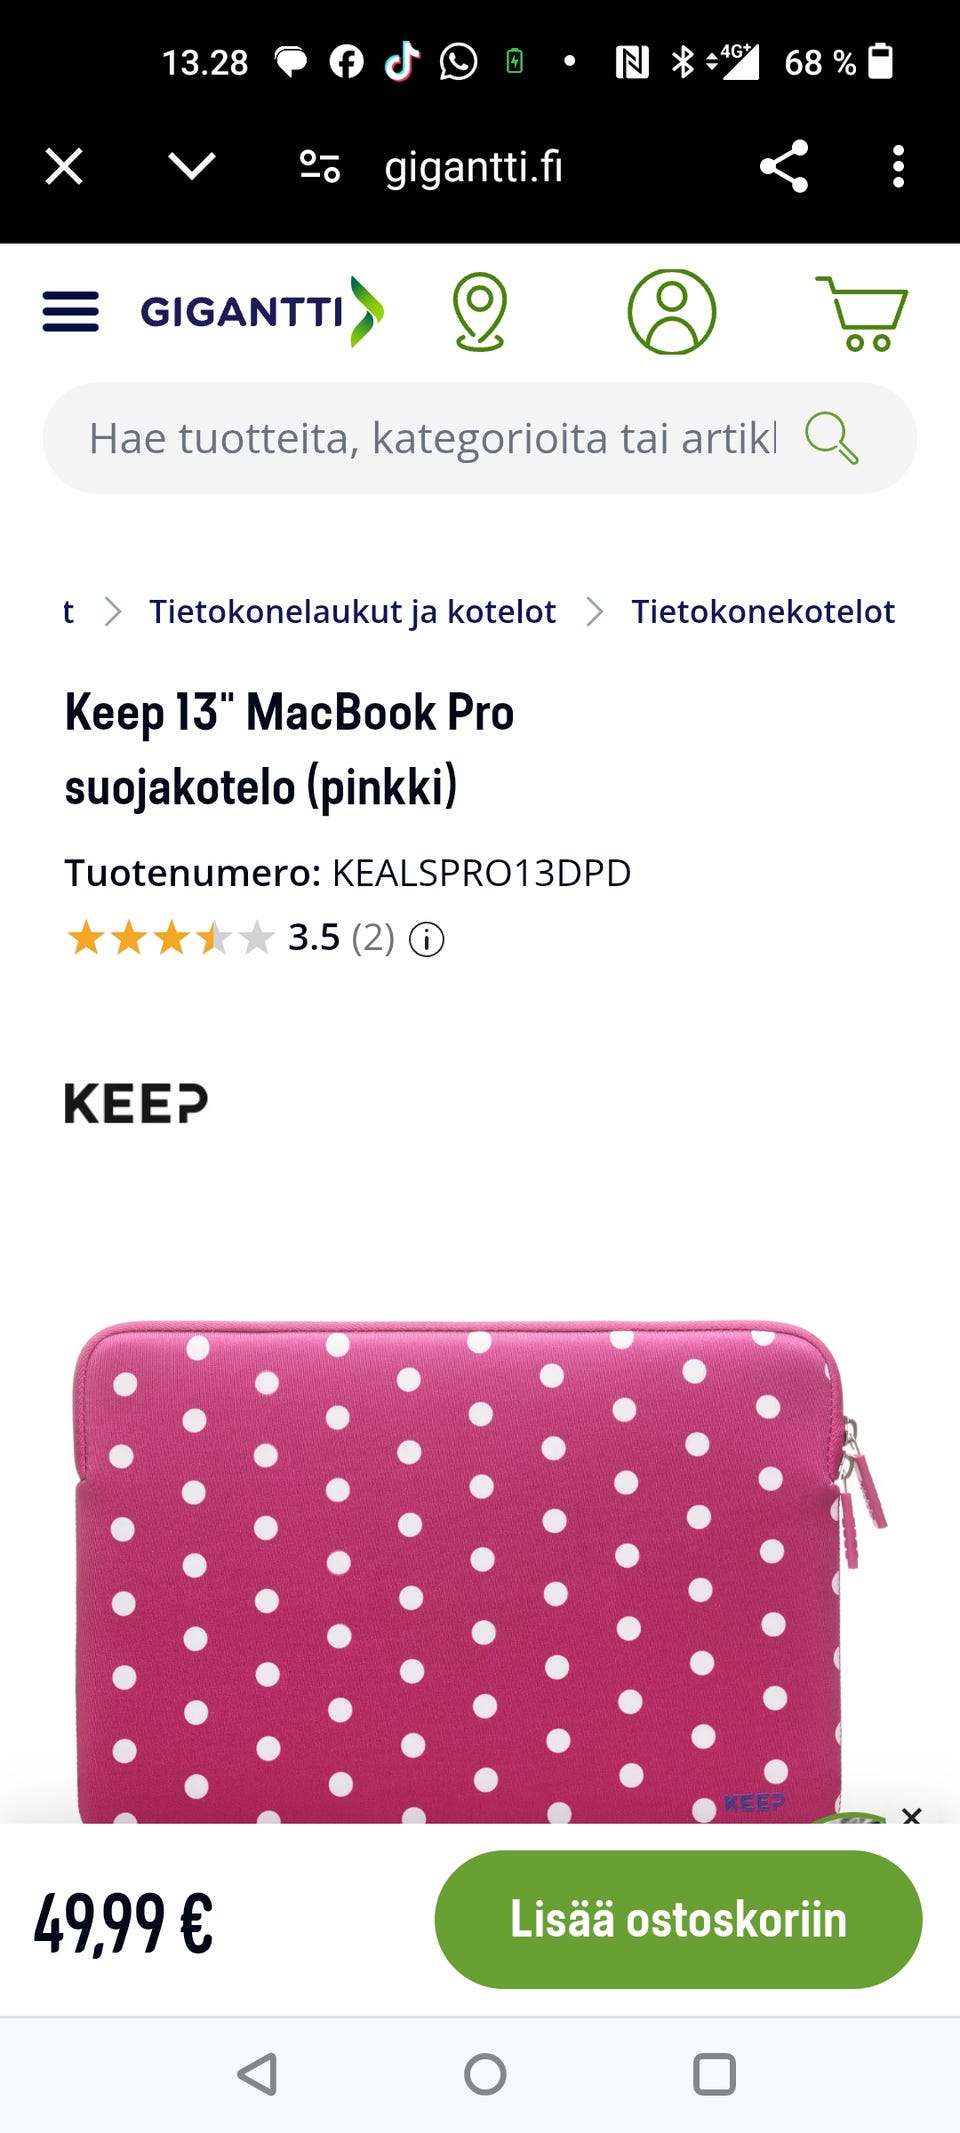Image resolution: width=960 pixels, height=2133 pixels.
Task: Tap the green search magnifier icon
Action: [831, 438]
